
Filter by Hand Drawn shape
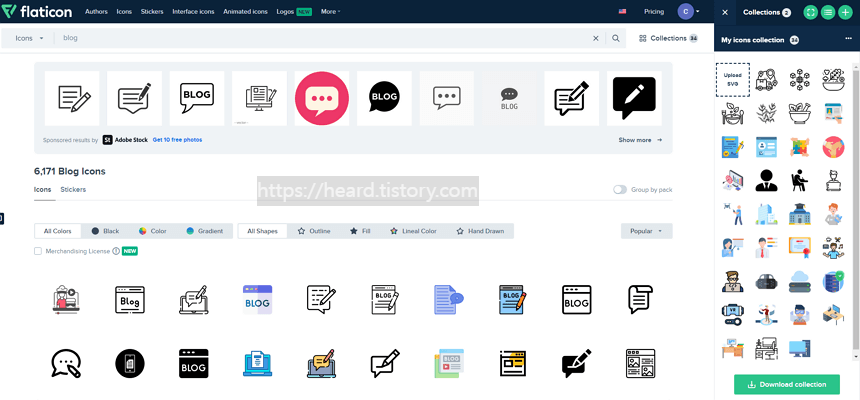[480, 231]
